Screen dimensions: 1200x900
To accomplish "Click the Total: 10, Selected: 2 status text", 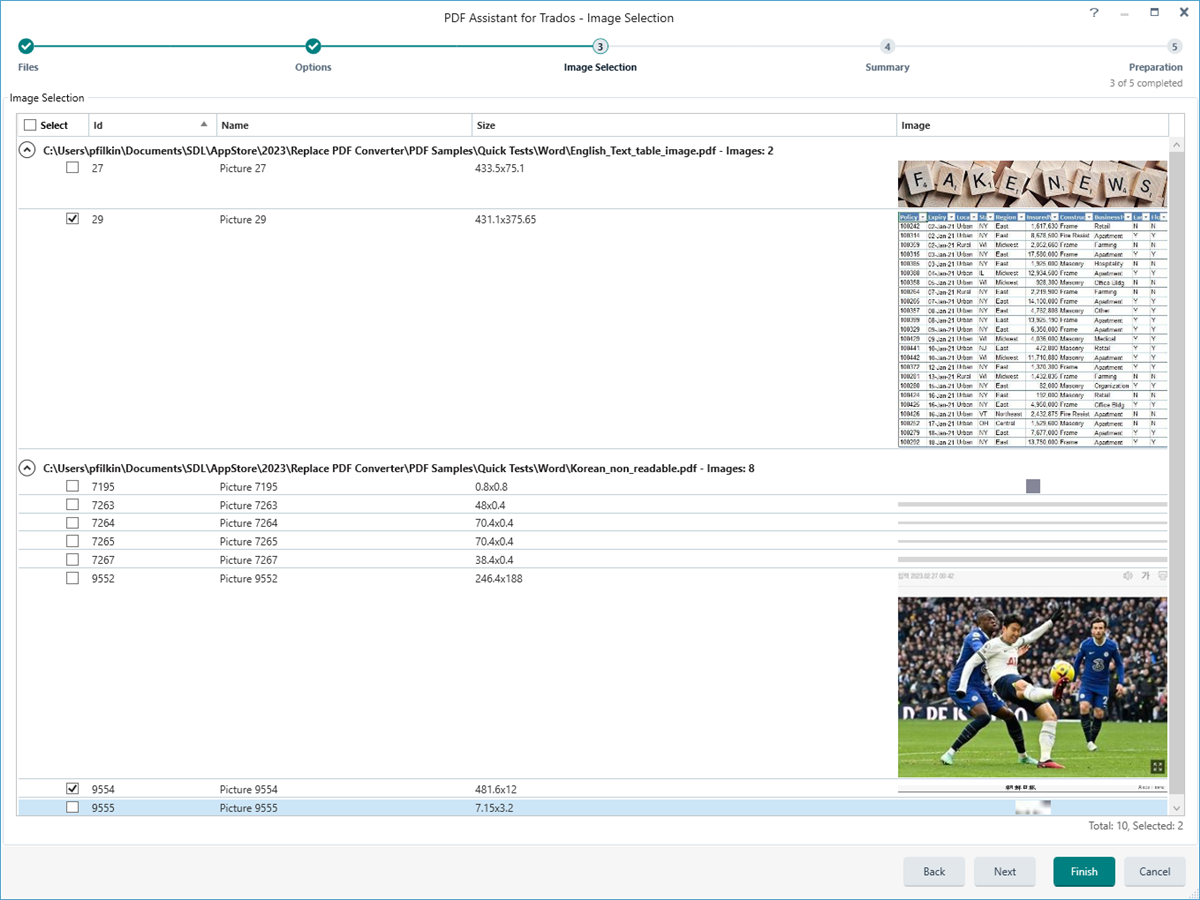I will pyautogui.click(x=1135, y=826).
